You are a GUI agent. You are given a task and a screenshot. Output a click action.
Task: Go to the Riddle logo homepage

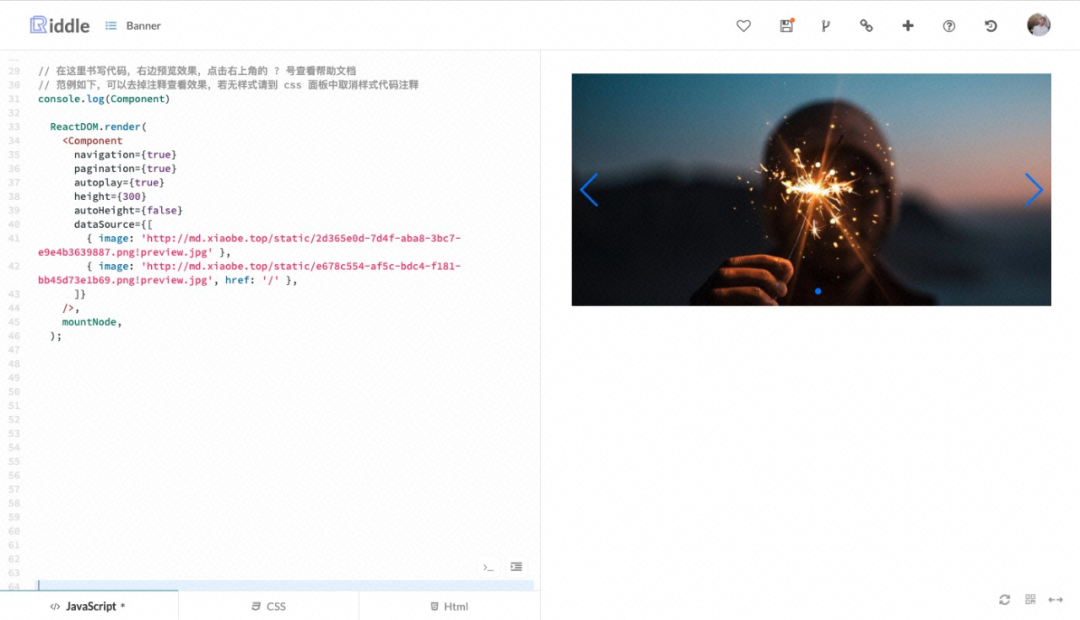[60, 25]
